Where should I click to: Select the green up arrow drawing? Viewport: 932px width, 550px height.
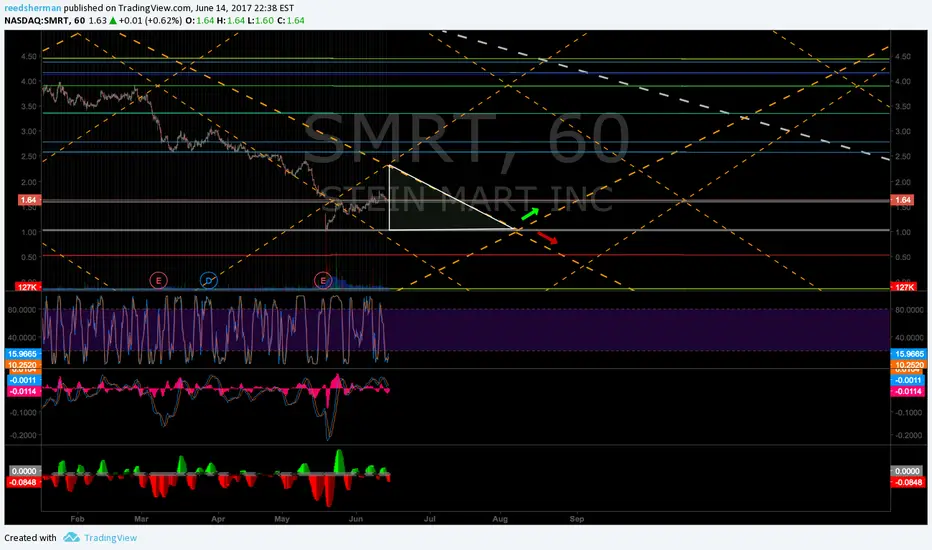coord(530,214)
